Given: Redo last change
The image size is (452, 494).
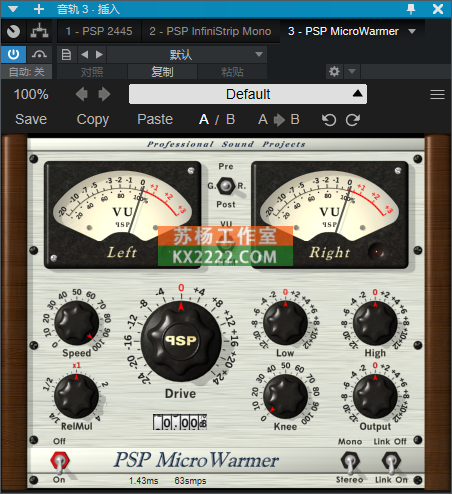Looking at the screenshot, I should (x=353, y=120).
